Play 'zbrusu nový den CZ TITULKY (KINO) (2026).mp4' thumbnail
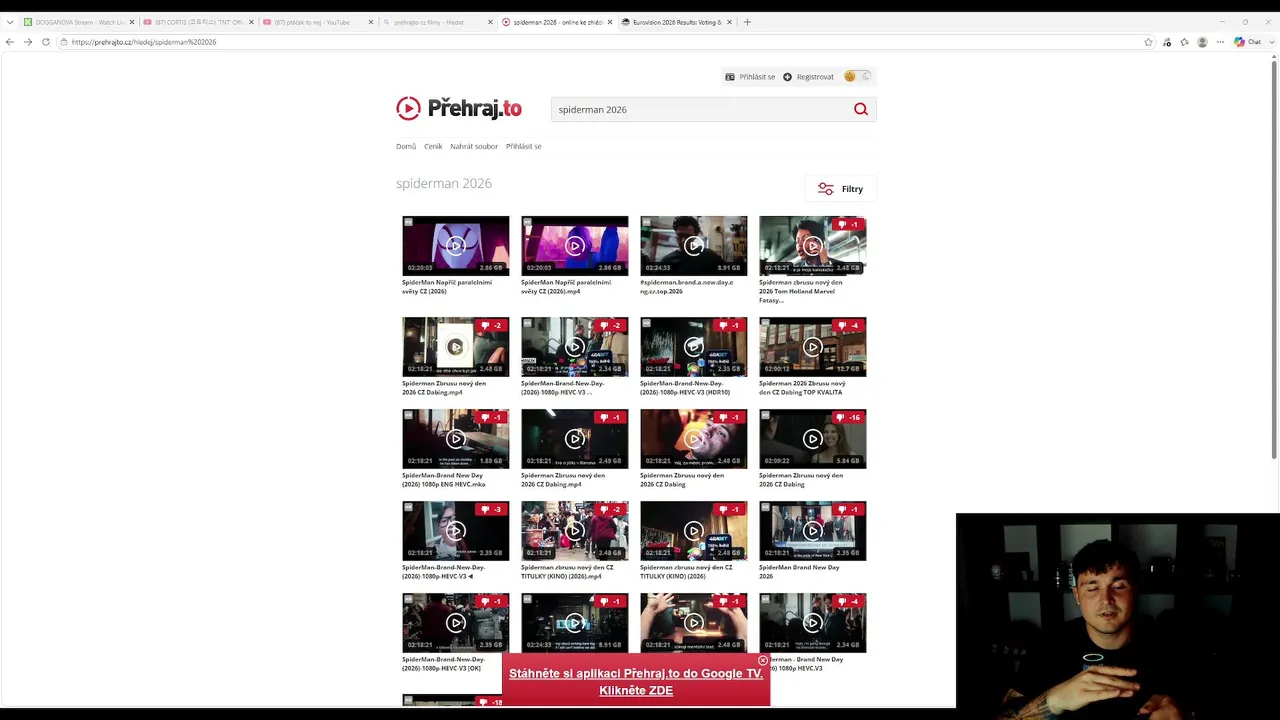The image size is (1280, 720). pyautogui.click(x=575, y=531)
